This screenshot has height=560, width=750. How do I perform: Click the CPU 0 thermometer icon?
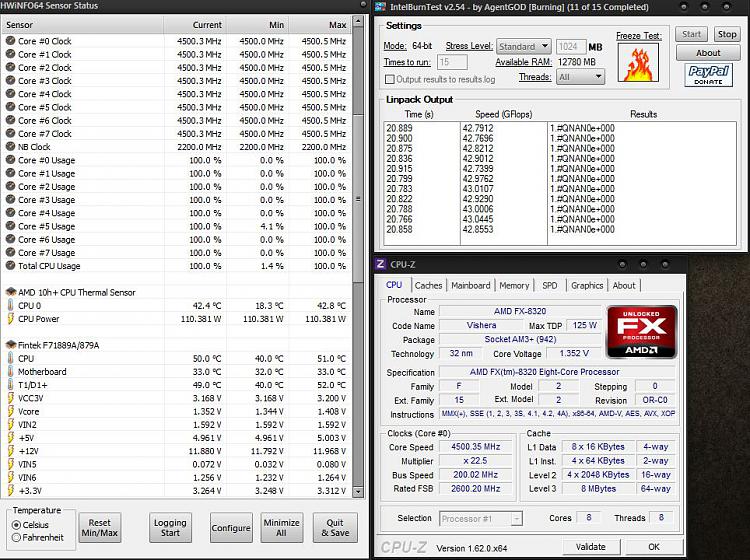(x=11, y=306)
